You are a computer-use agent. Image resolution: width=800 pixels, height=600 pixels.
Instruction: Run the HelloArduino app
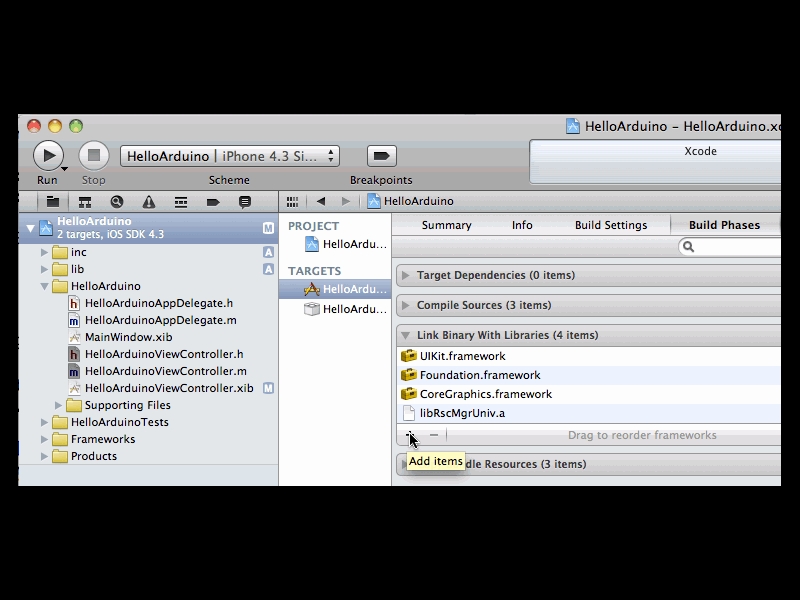pos(48,156)
